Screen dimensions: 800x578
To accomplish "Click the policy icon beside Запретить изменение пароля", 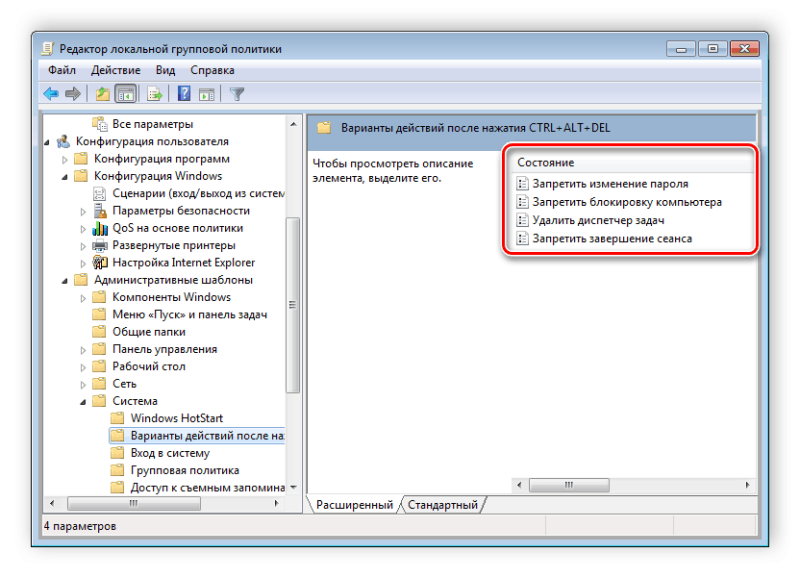I will [522, 183].
